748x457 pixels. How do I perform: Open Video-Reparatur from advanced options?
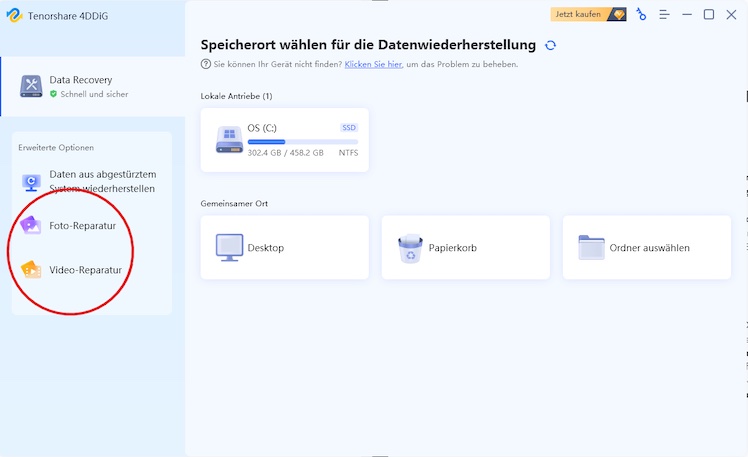[85, 270]
